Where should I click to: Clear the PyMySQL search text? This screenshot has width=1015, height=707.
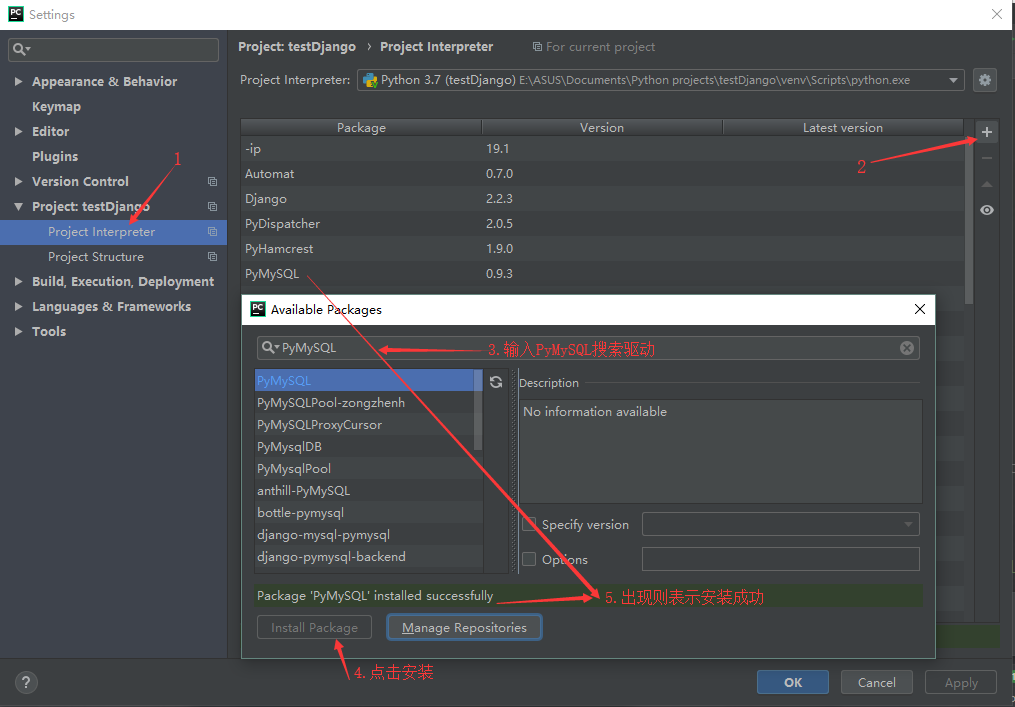click(x=907, y=348)
